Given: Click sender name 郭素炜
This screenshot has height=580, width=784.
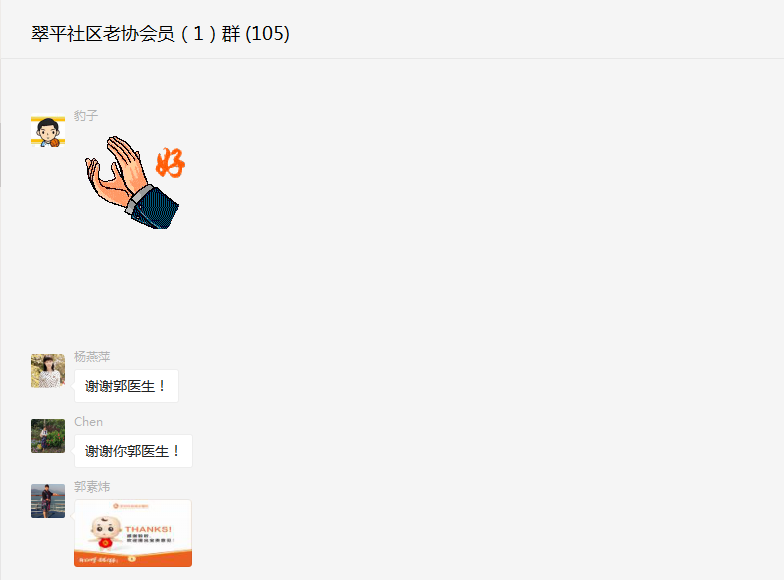Looking at the screenshot, I should tap(92, 486).
